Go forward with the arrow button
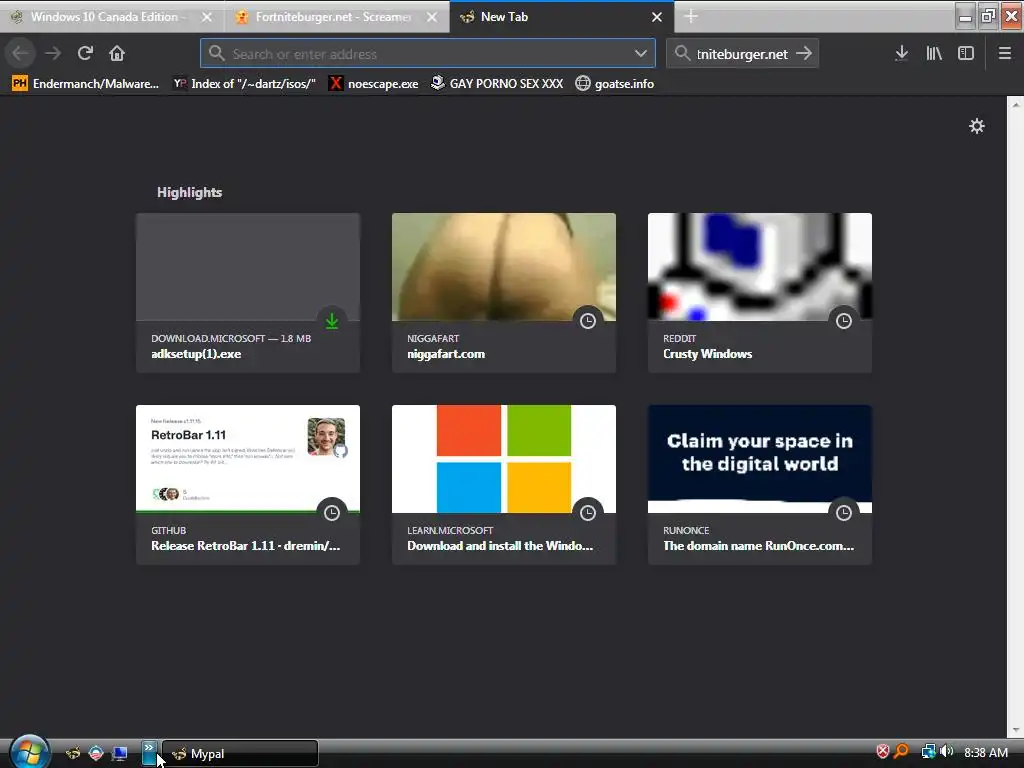This screenshot has height=768, width=1024. click(x=53, y=53)
